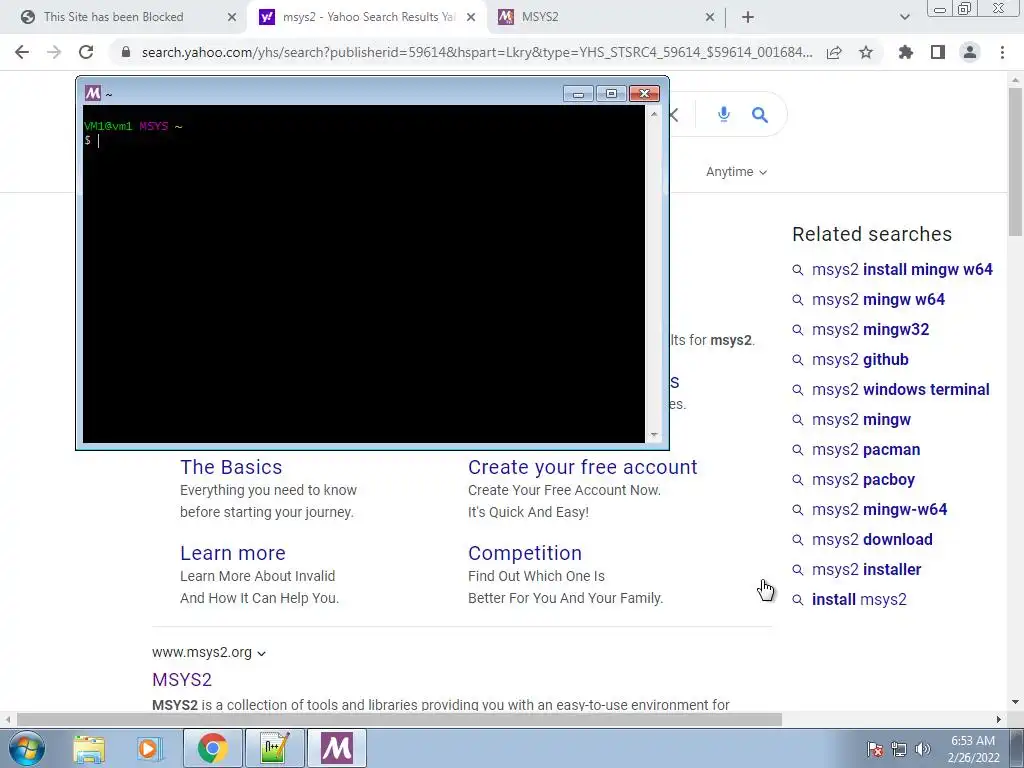Open Windows Explorer from taskbar

pyautogui.click(x=89, y=748)
